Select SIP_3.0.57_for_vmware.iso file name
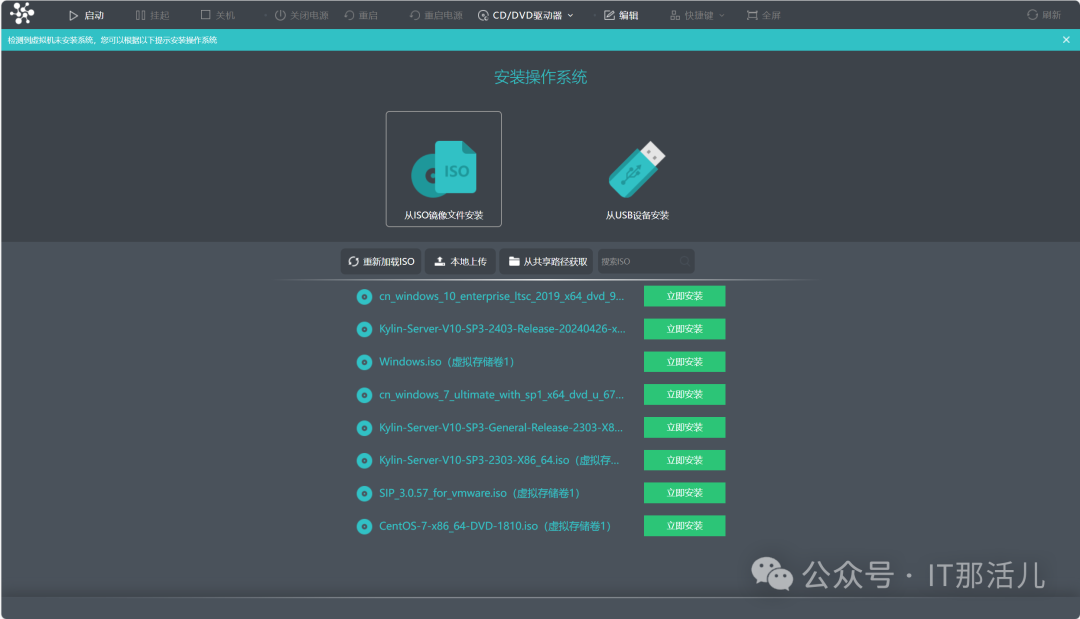 click(480, 493)
